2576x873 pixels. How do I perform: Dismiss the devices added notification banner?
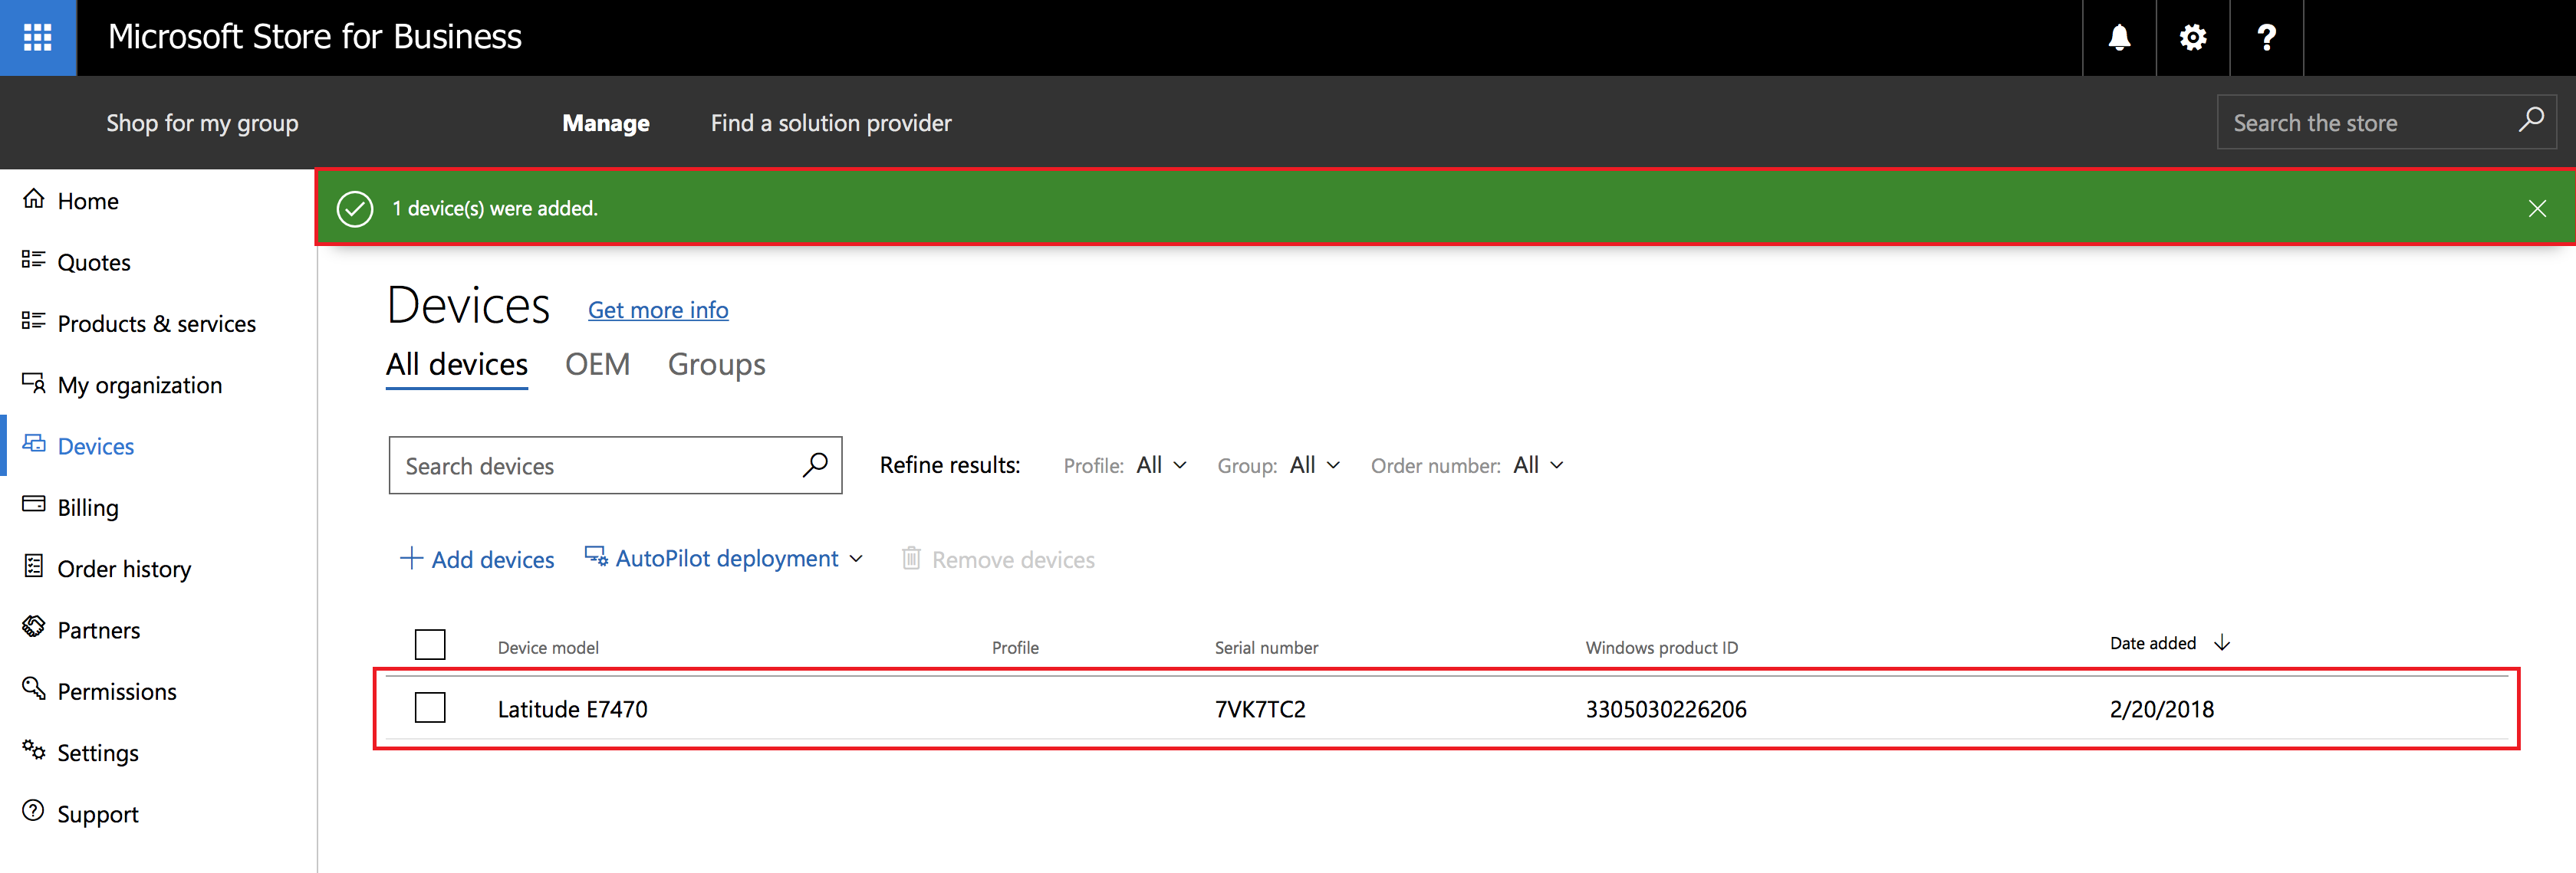point(2537,208)
